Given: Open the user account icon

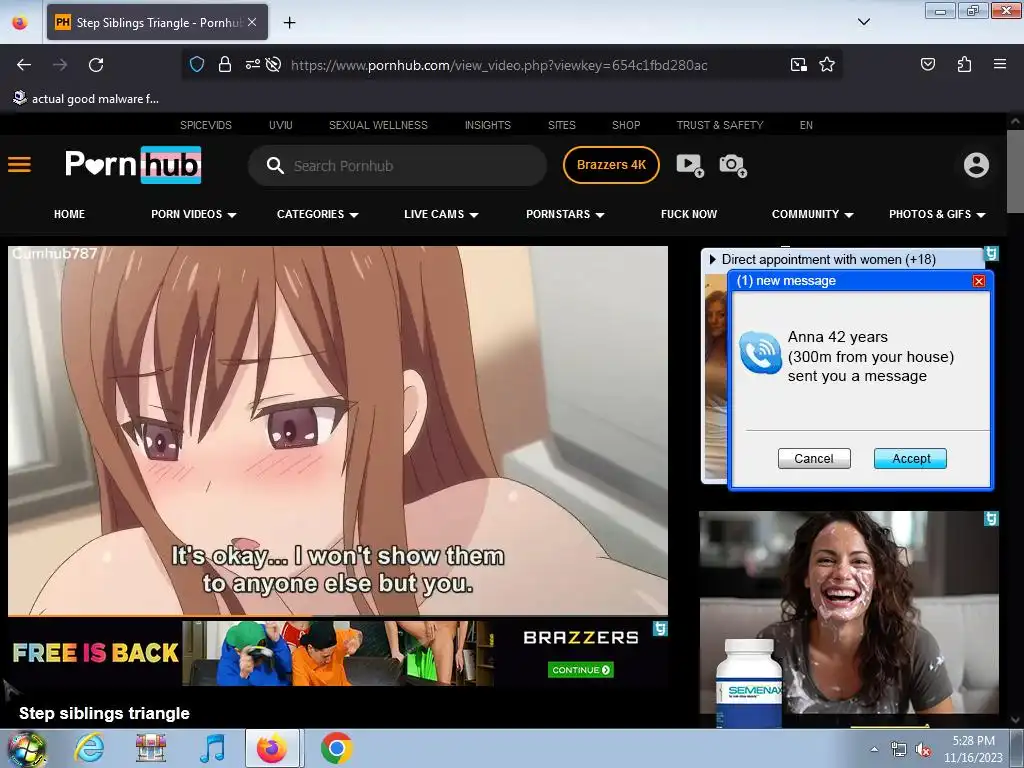Looking at the screenshot, I should point(976,165).
